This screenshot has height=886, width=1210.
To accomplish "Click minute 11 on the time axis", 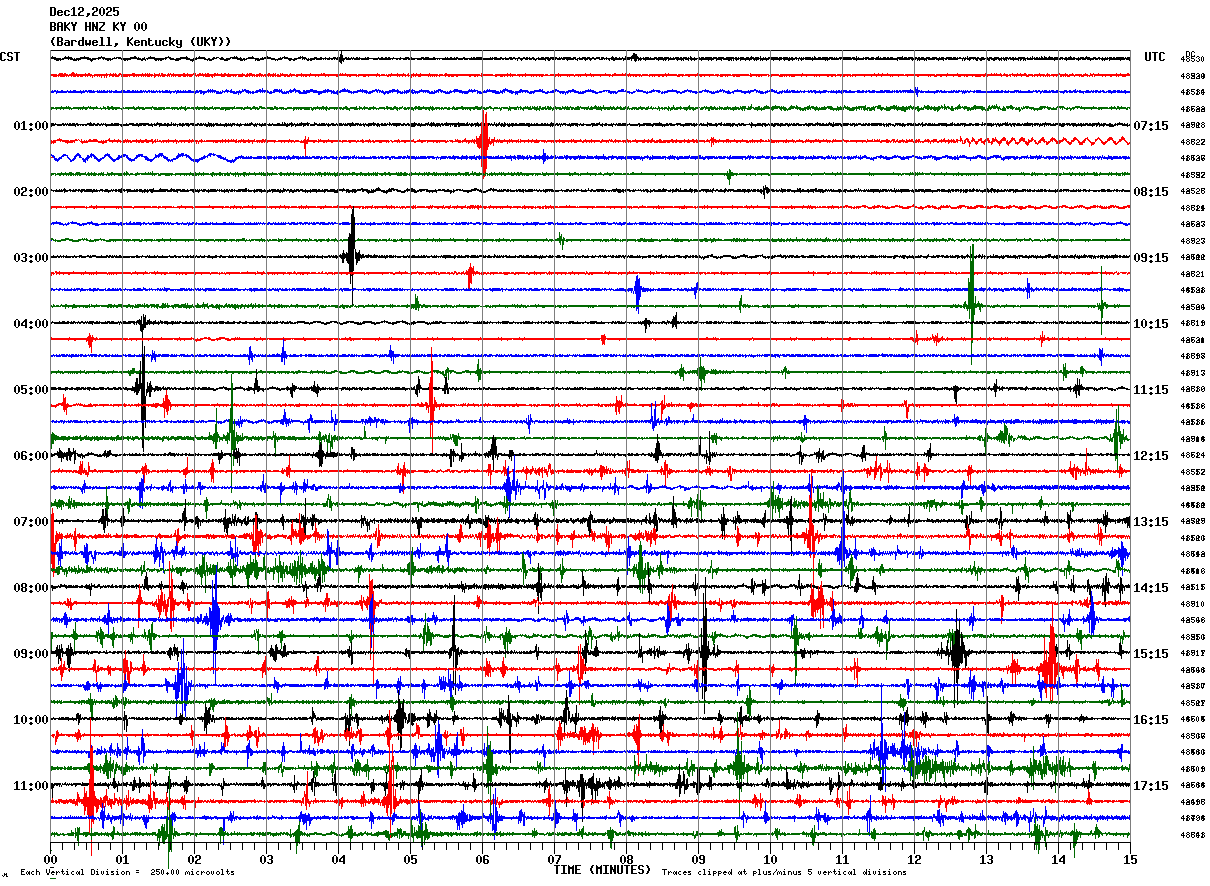I will tap(842, 859).
